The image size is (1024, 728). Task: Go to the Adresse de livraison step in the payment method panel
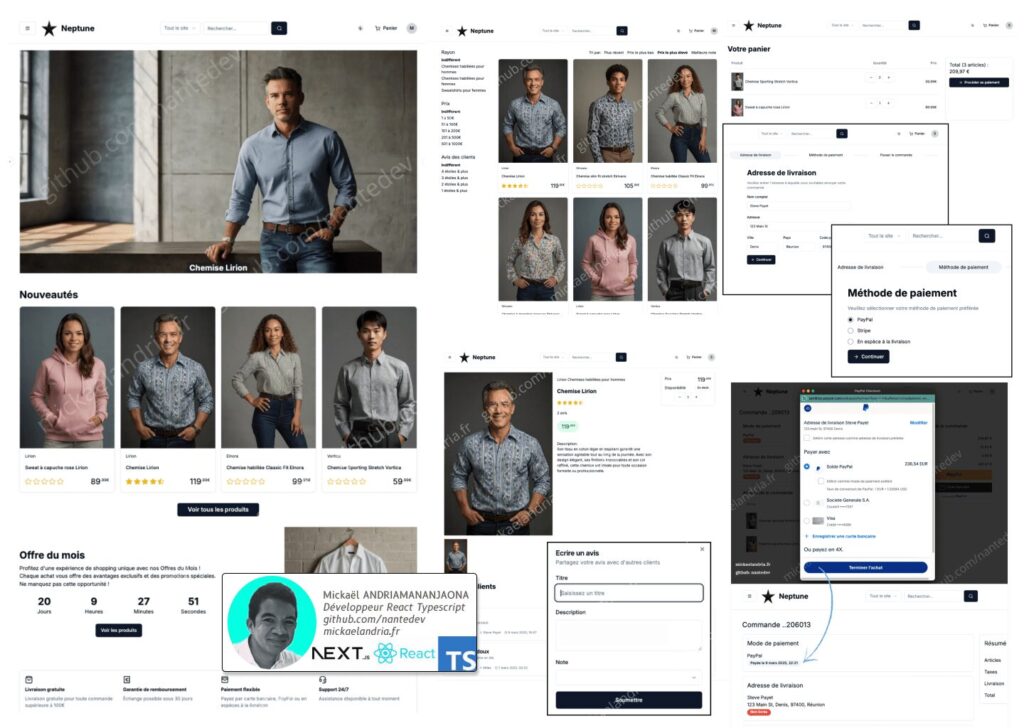coord(860,267)
